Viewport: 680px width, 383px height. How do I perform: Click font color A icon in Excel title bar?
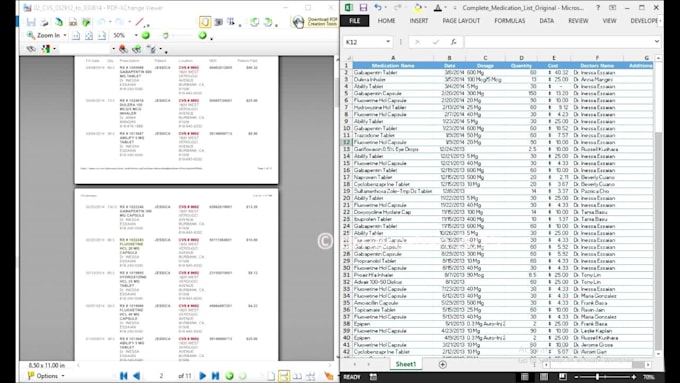click(438, 7)
